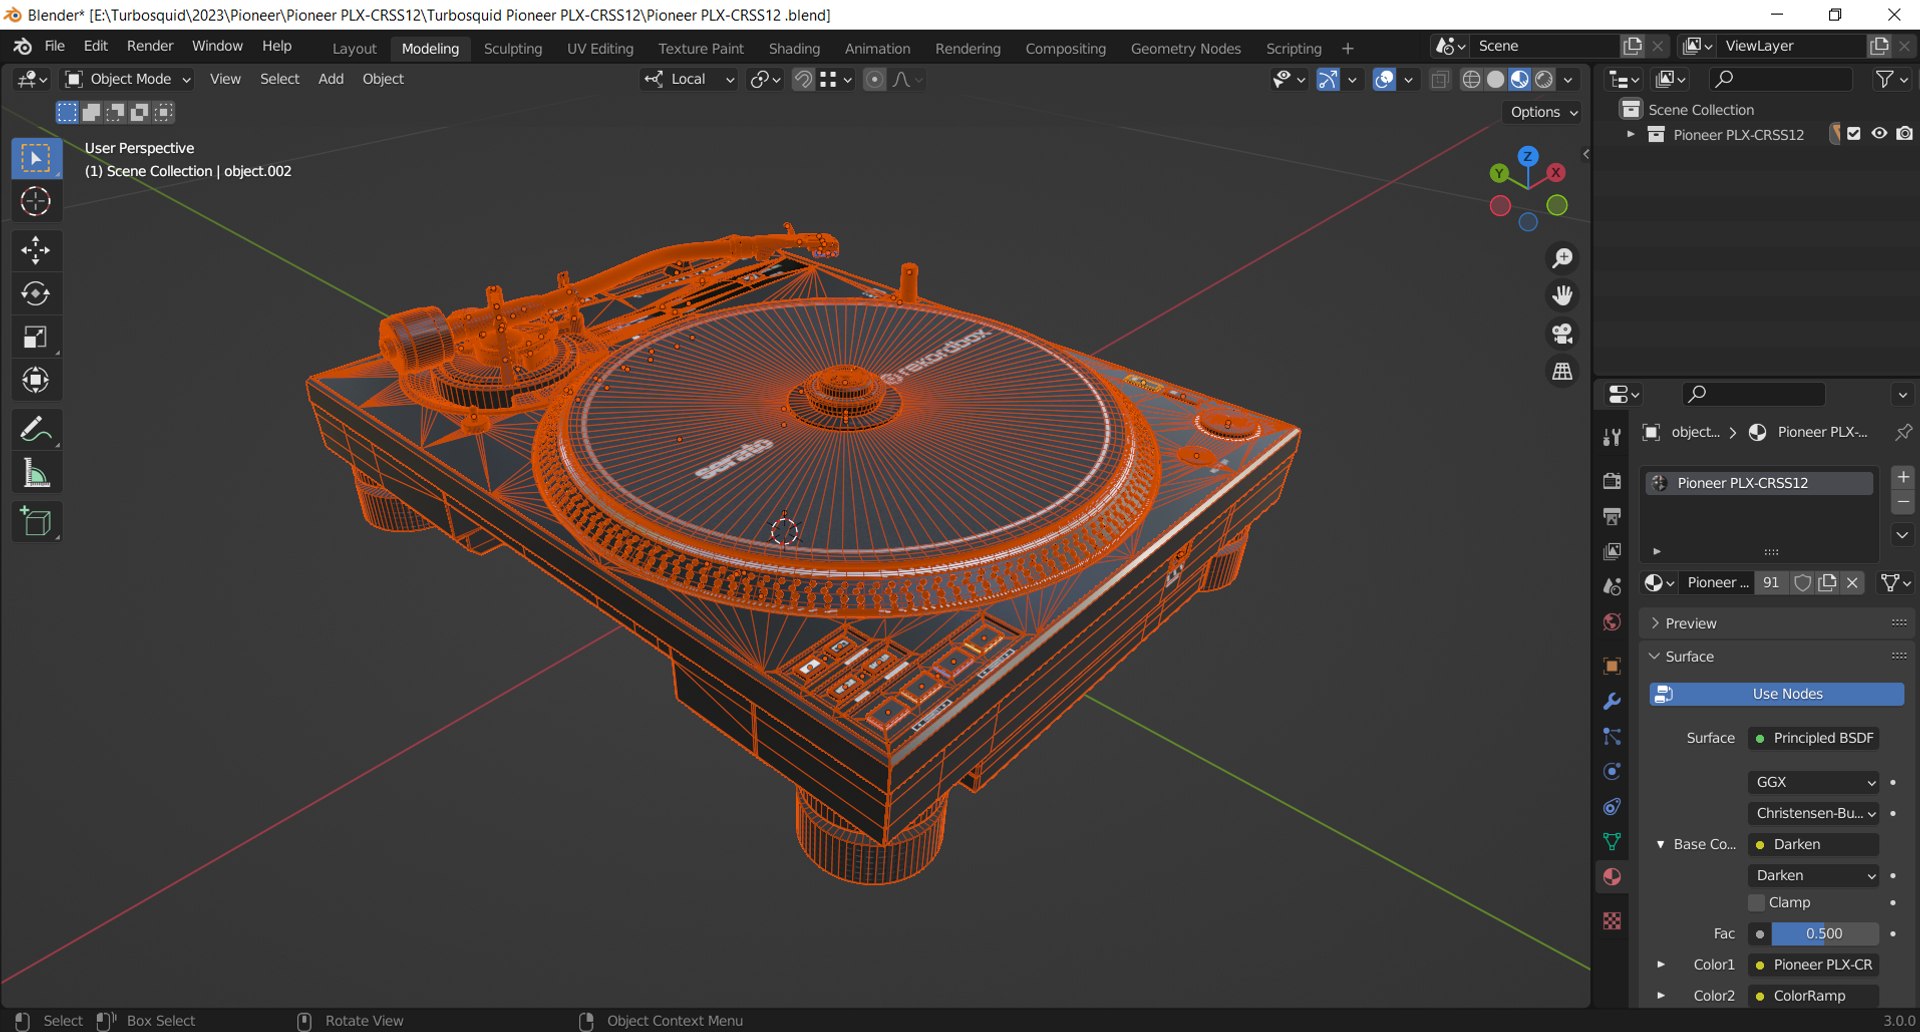Image resolution: width=1920 pixels, height=1032 pixels.
Task: Open the Darken blend mode dropdown
Action: click(1813, 875)
